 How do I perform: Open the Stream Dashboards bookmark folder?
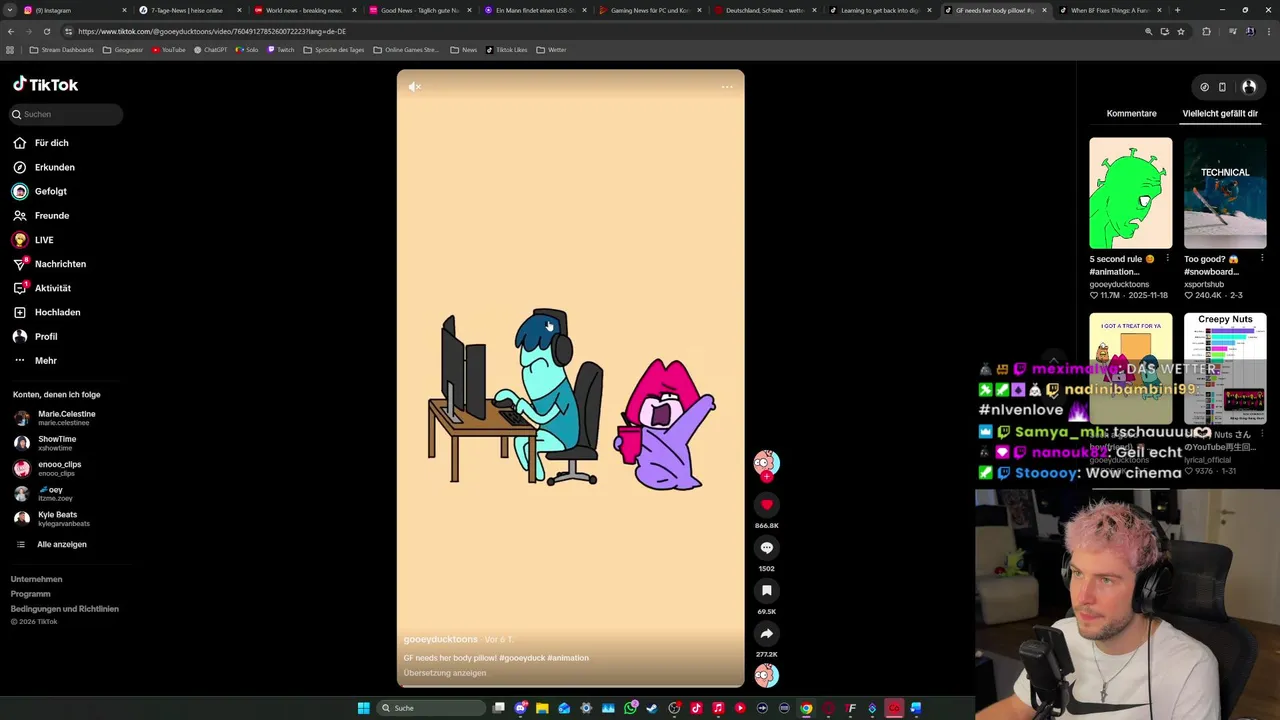pos(61,49)
